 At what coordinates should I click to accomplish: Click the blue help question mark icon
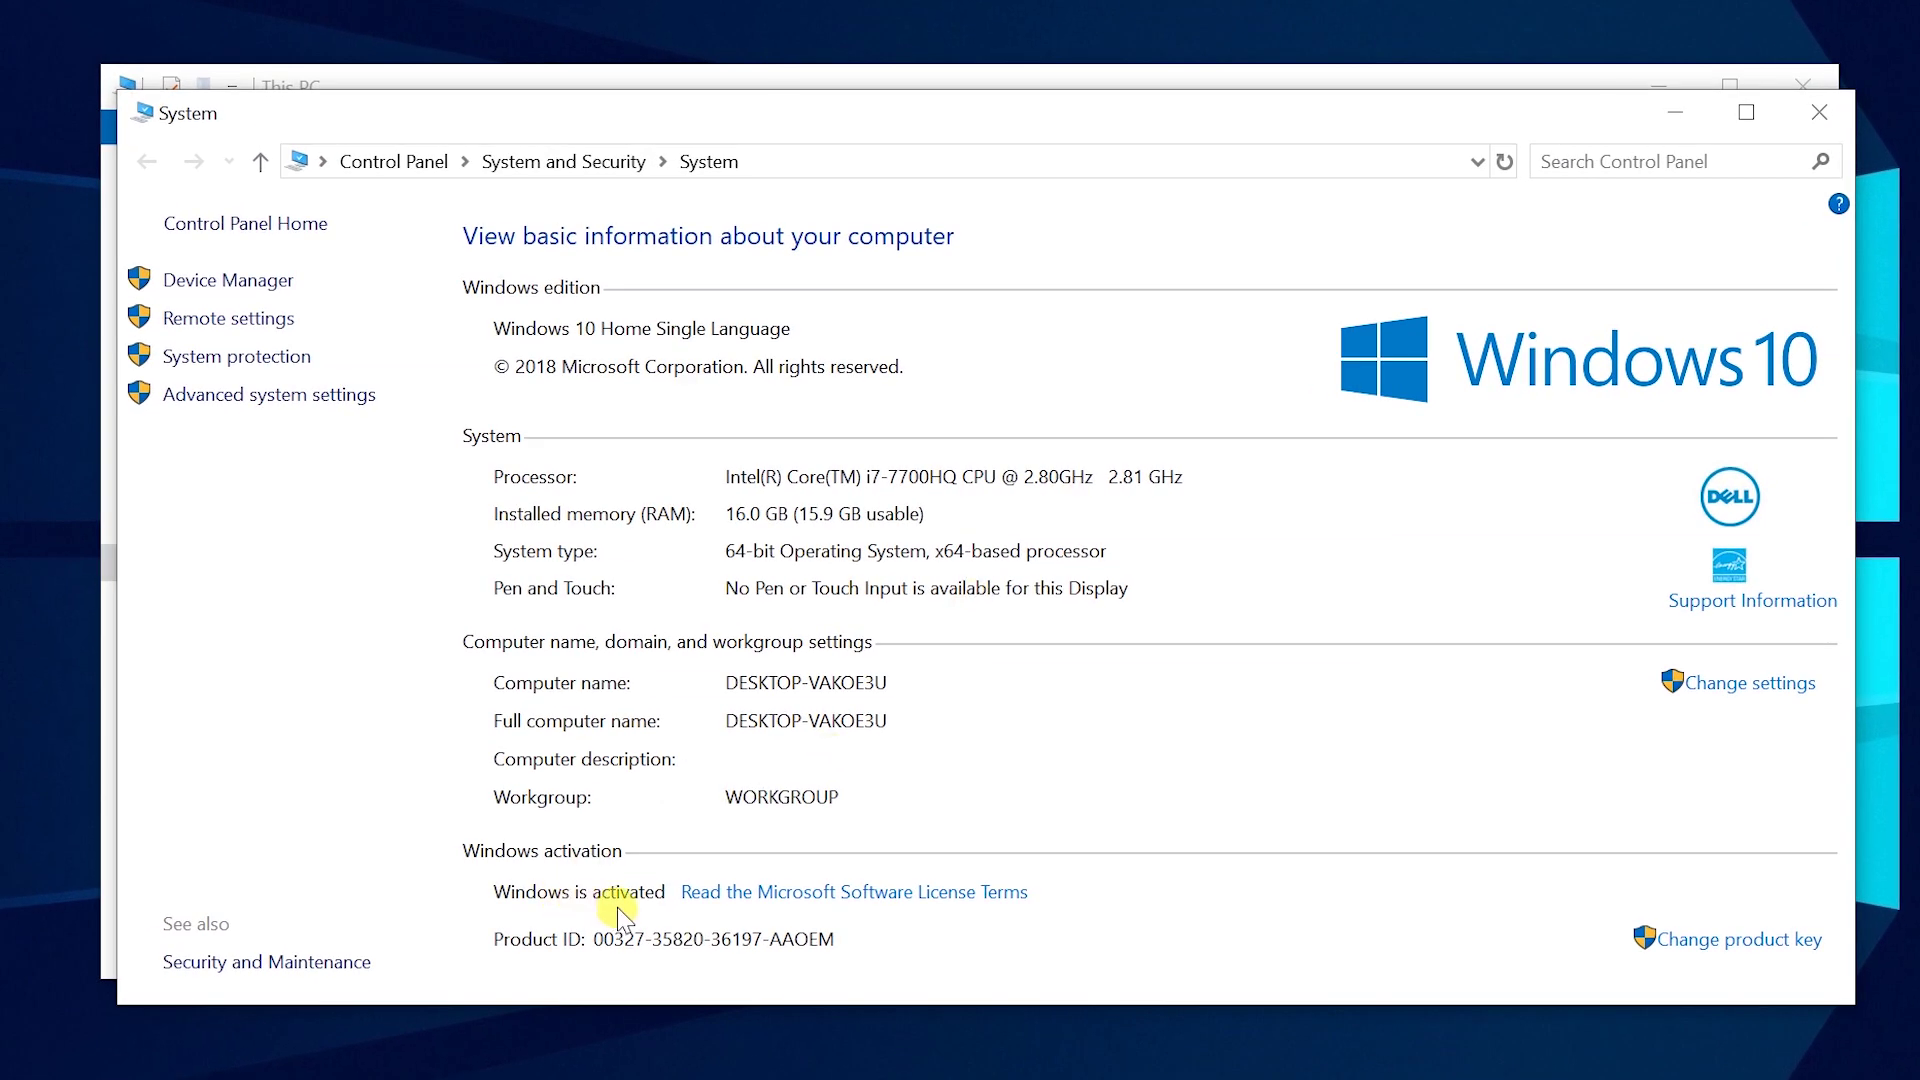coord(1839,204)
